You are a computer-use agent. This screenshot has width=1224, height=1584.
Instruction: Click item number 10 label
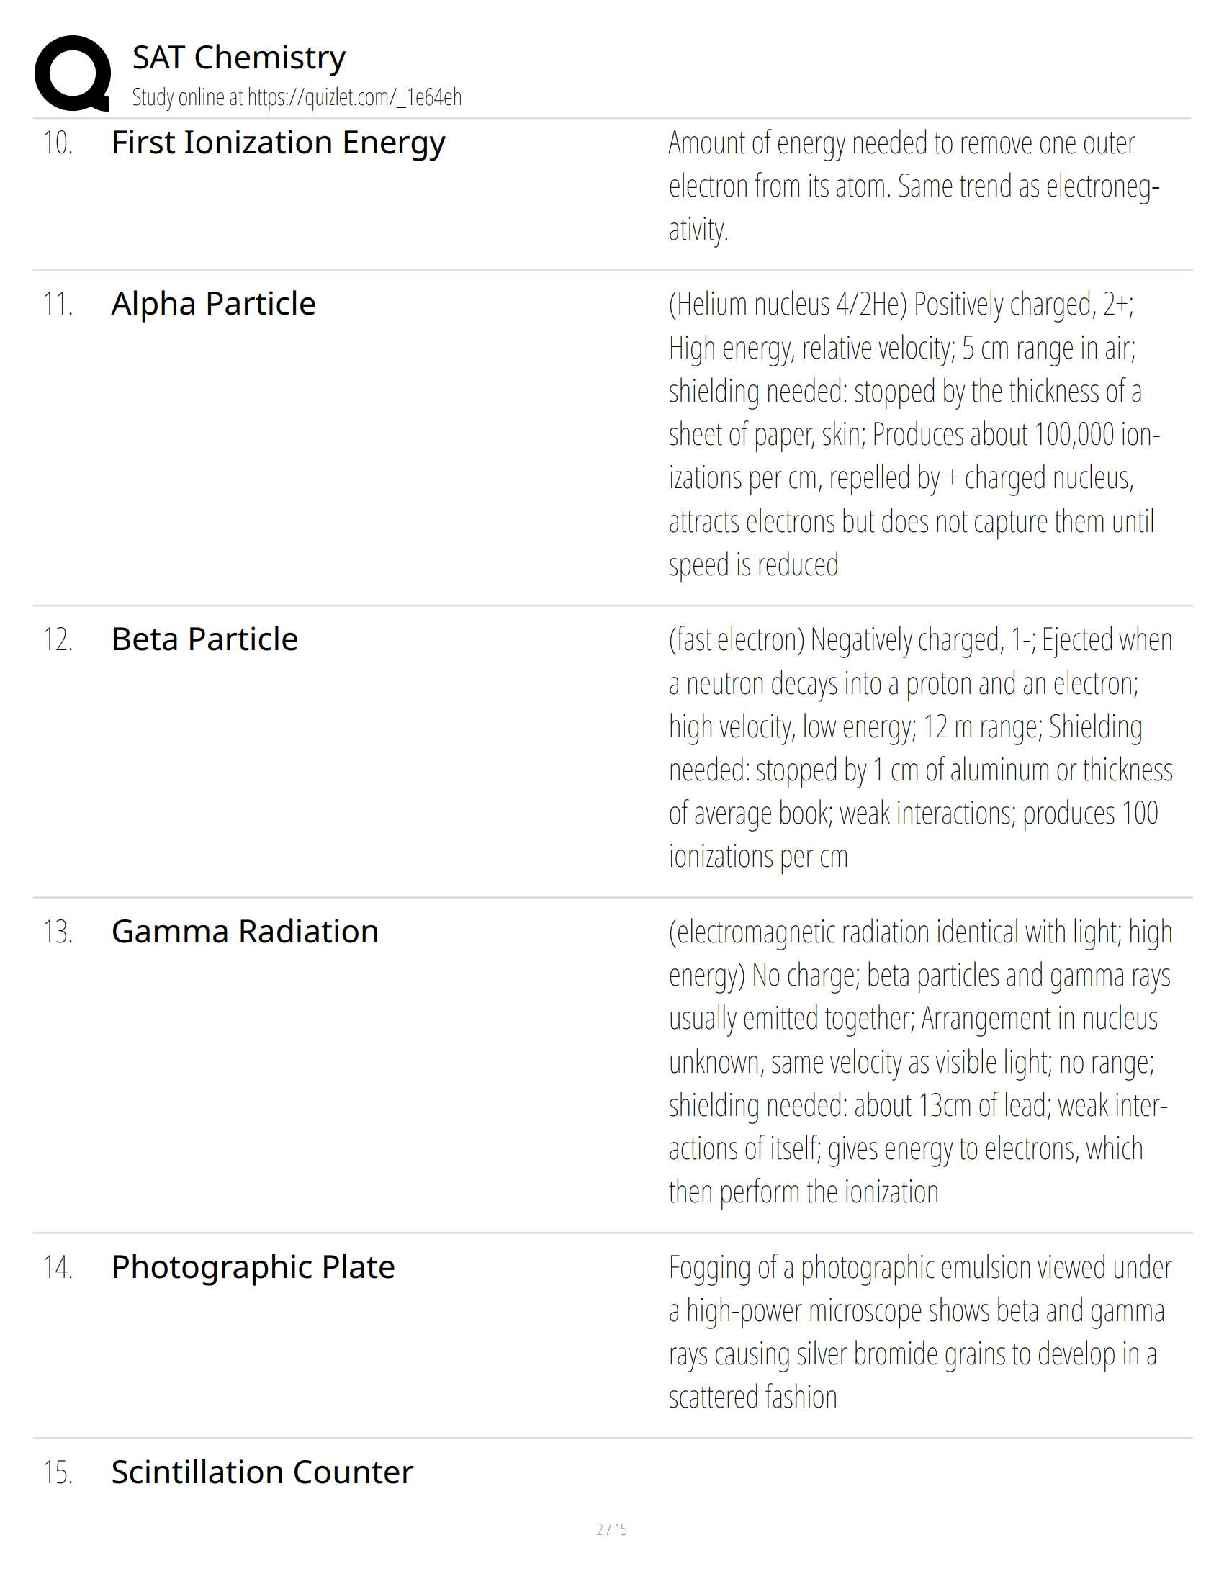click(x=58, y=143)
